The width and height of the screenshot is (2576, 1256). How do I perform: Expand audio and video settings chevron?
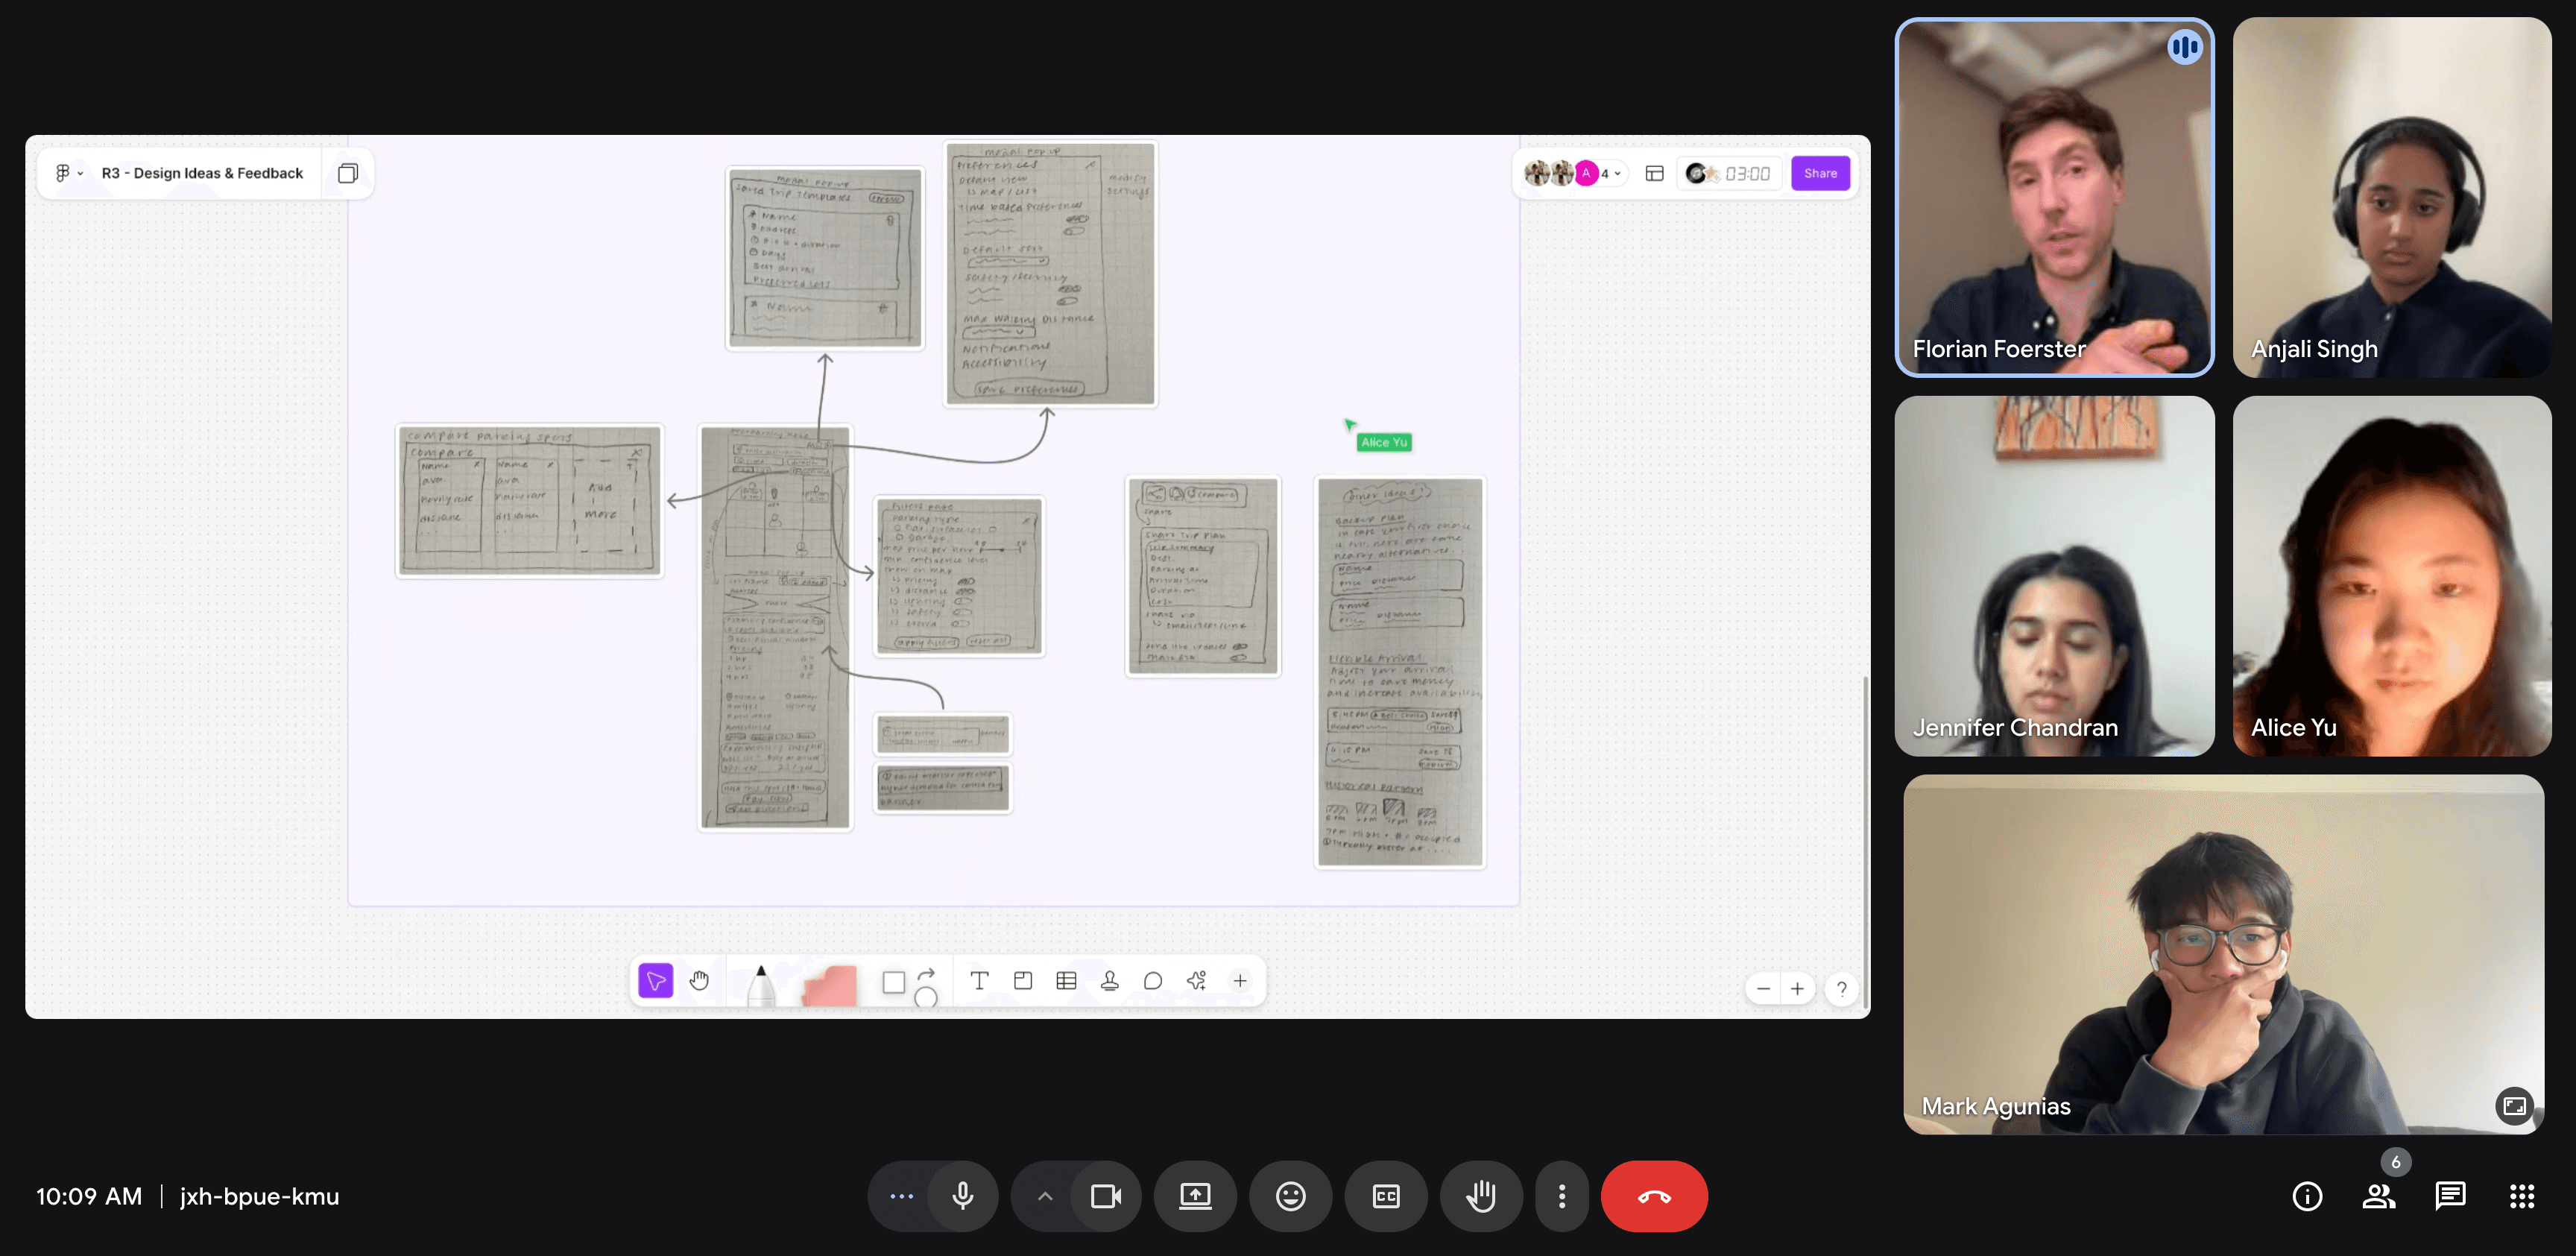[1044, 1196]
